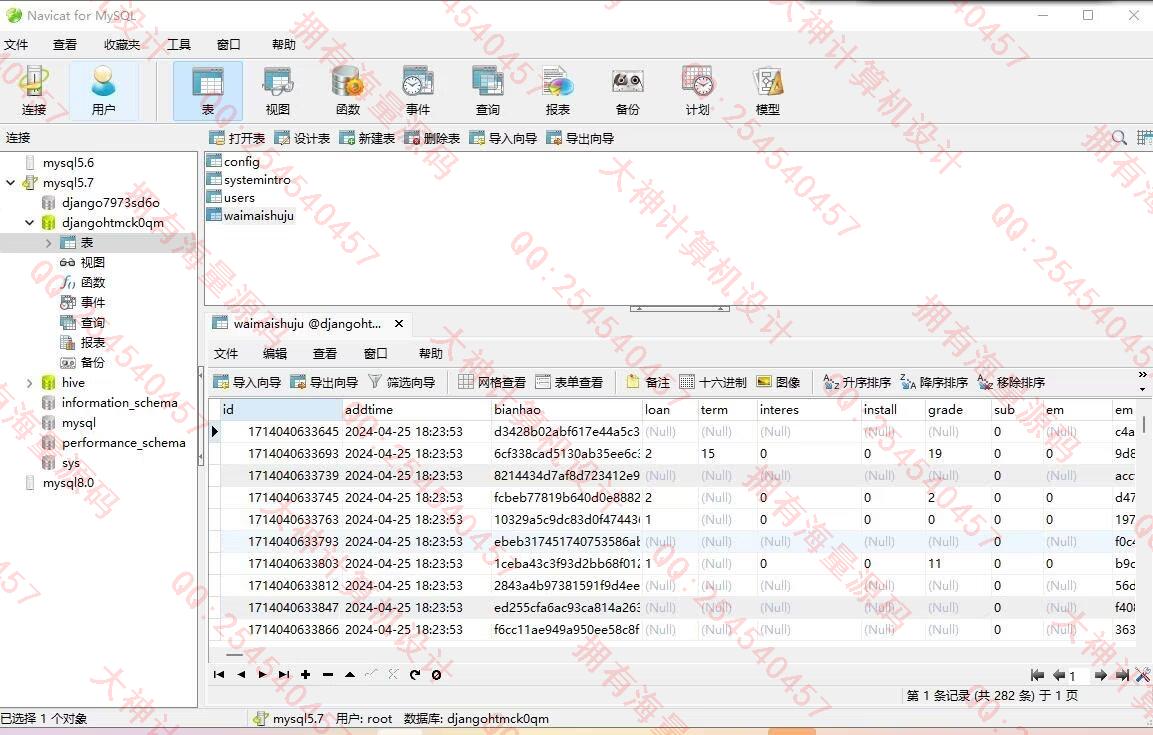Toggle the 备注 (Memo) pane

coord(648,382)
